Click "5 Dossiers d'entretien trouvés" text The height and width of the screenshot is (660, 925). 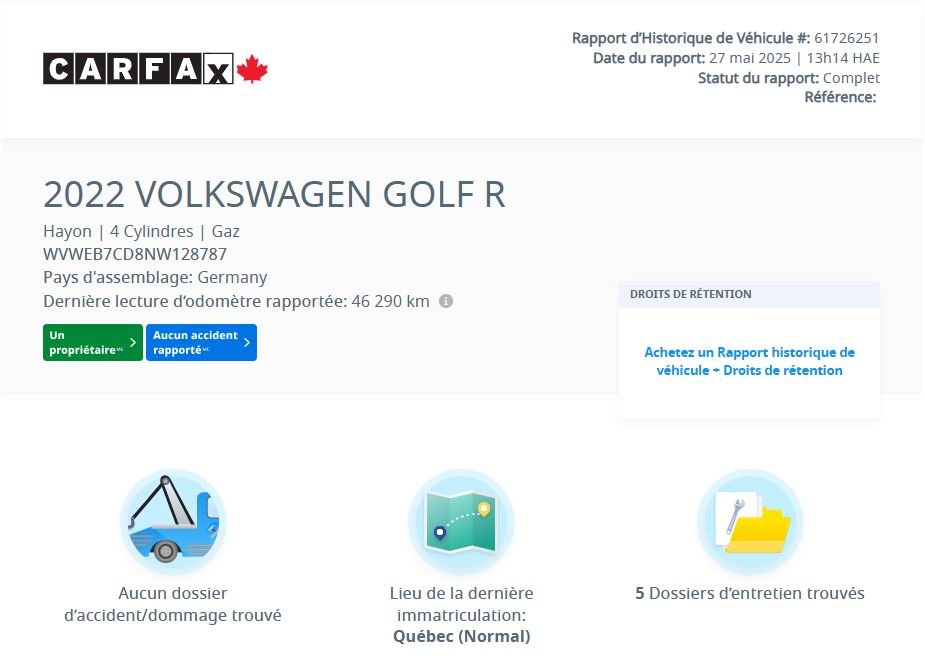750,593
